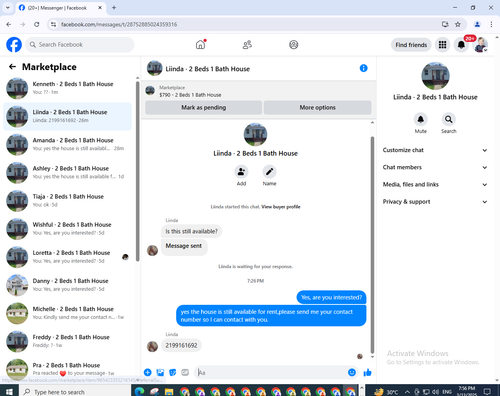The width and height of the screenshot is (500, 396).
Task: Expand Customize chat section
Action: pyautogui.click(x=435, y=150)
